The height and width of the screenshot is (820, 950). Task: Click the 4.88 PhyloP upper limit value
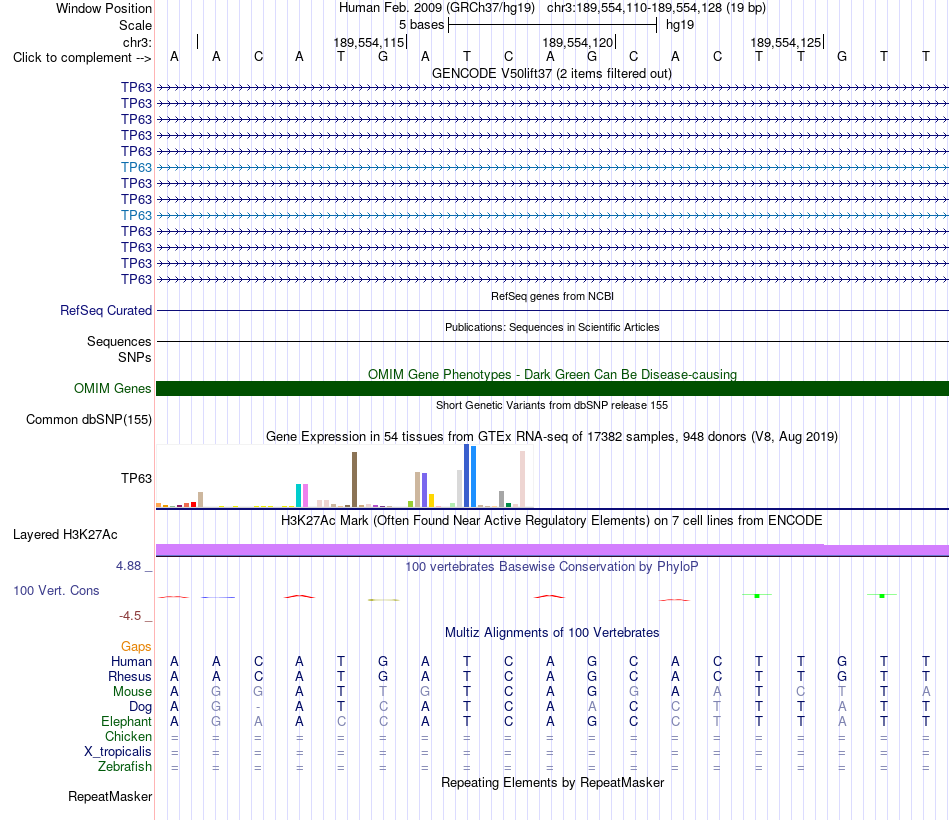click(128, 566)
